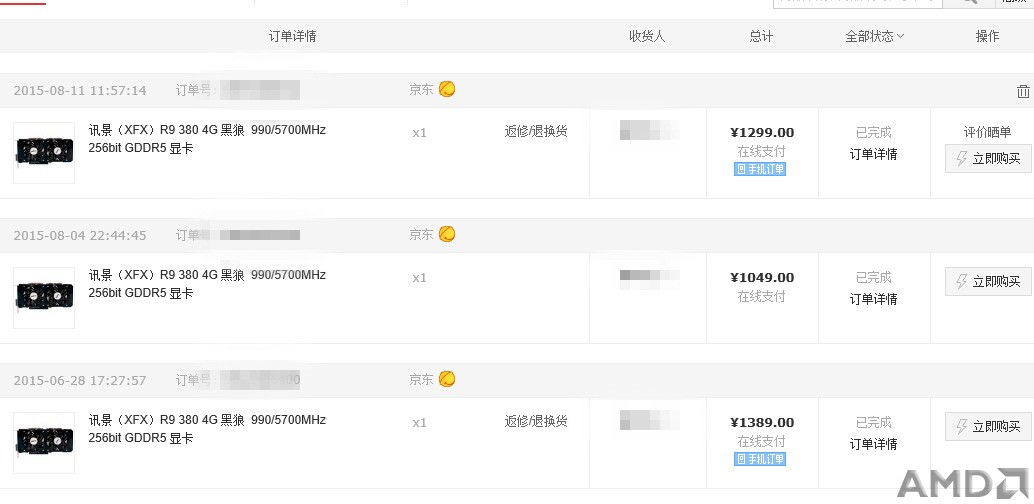Viewport: 1034px width, 504px height.
Task: Open graphics card thumbnail in first order
Action: (x=44, y=153)
